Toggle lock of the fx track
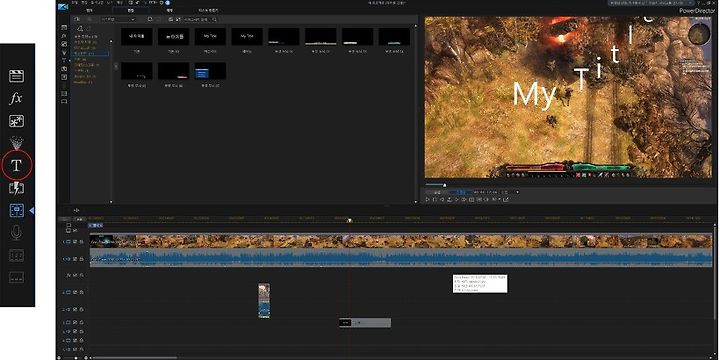The image size is (720, 360). [x=81, y=275]
